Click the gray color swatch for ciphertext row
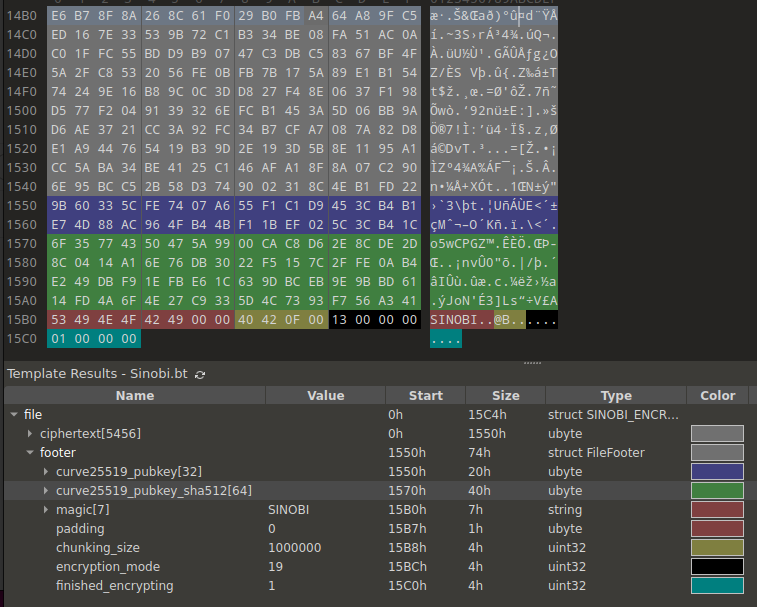The height and width of the screenshot is (607, 757). coord(717,434)
